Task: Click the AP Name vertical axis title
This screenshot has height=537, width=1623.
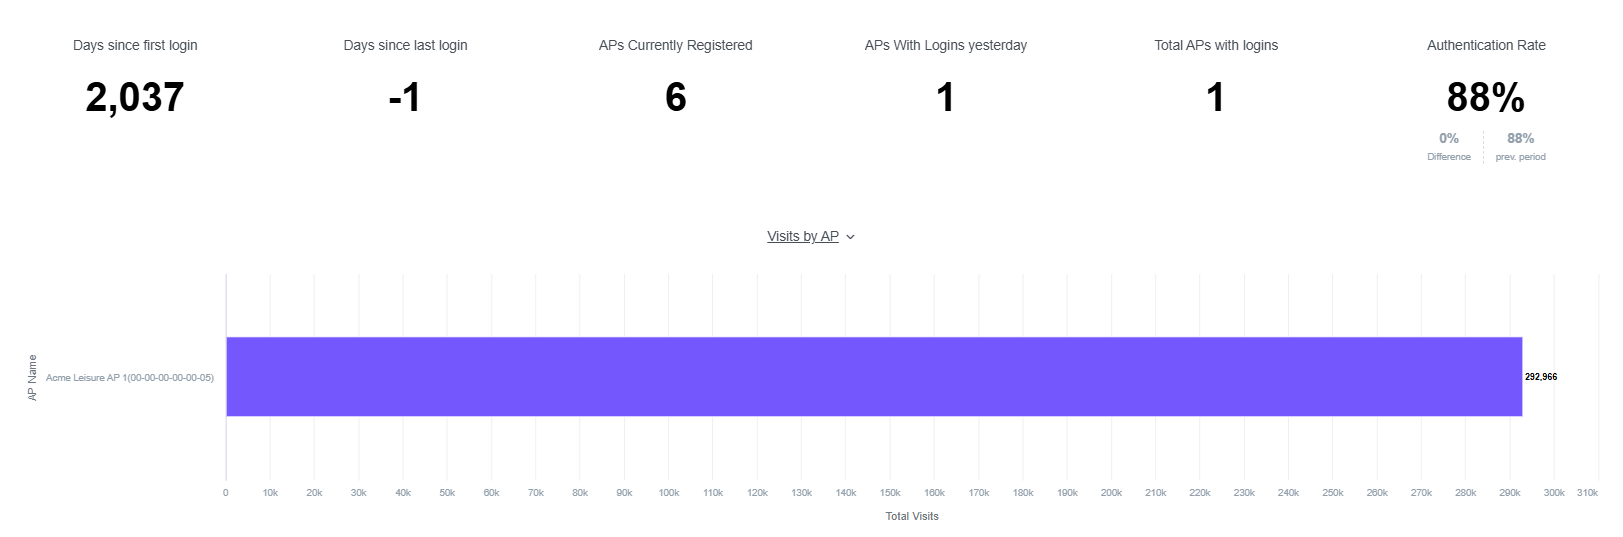Action: tap(32, 378)
